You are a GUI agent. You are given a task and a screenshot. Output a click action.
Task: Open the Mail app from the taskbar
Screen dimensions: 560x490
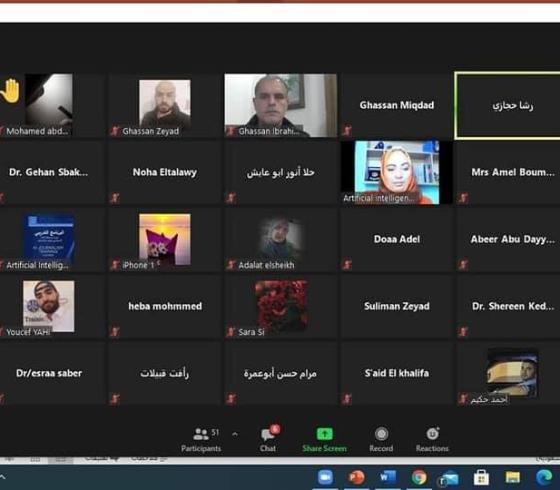tap(450, 478)
